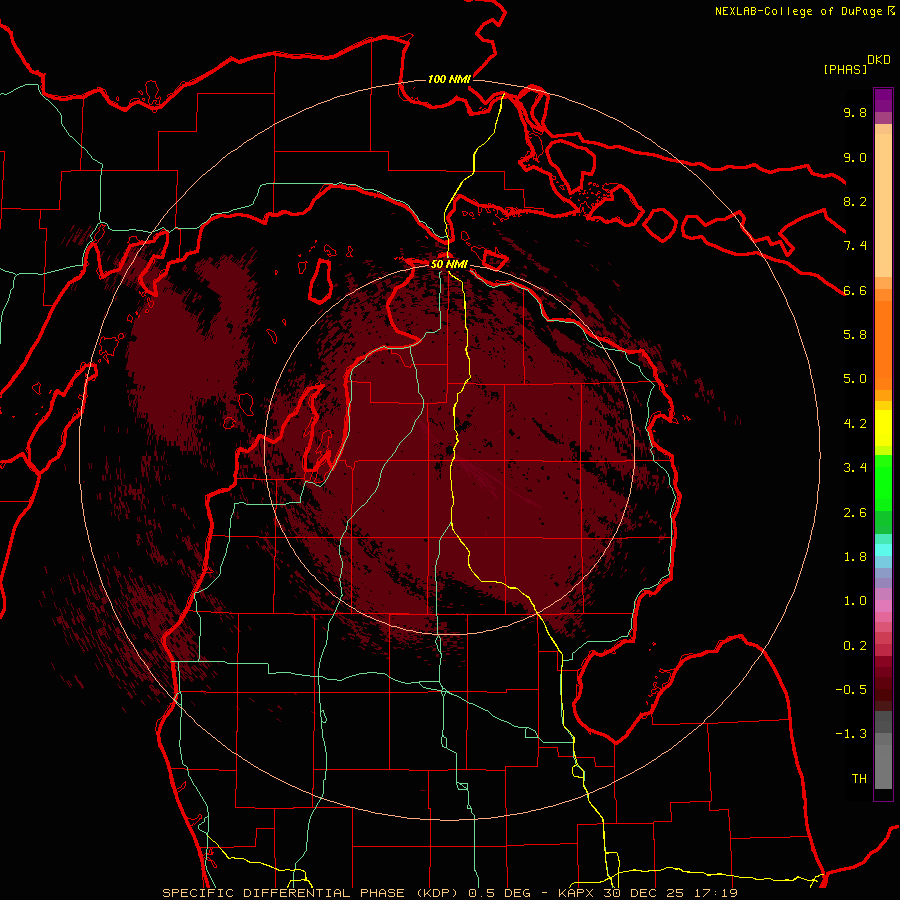Click the 8.2 legend value
This screenshot has height=900, width=900.
(x=855, y=201)
